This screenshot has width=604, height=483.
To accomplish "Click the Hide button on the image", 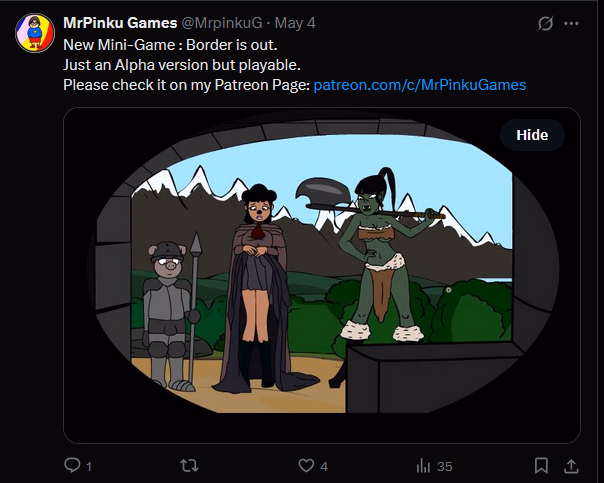I will pyautogui.click(x=532, y=135).
